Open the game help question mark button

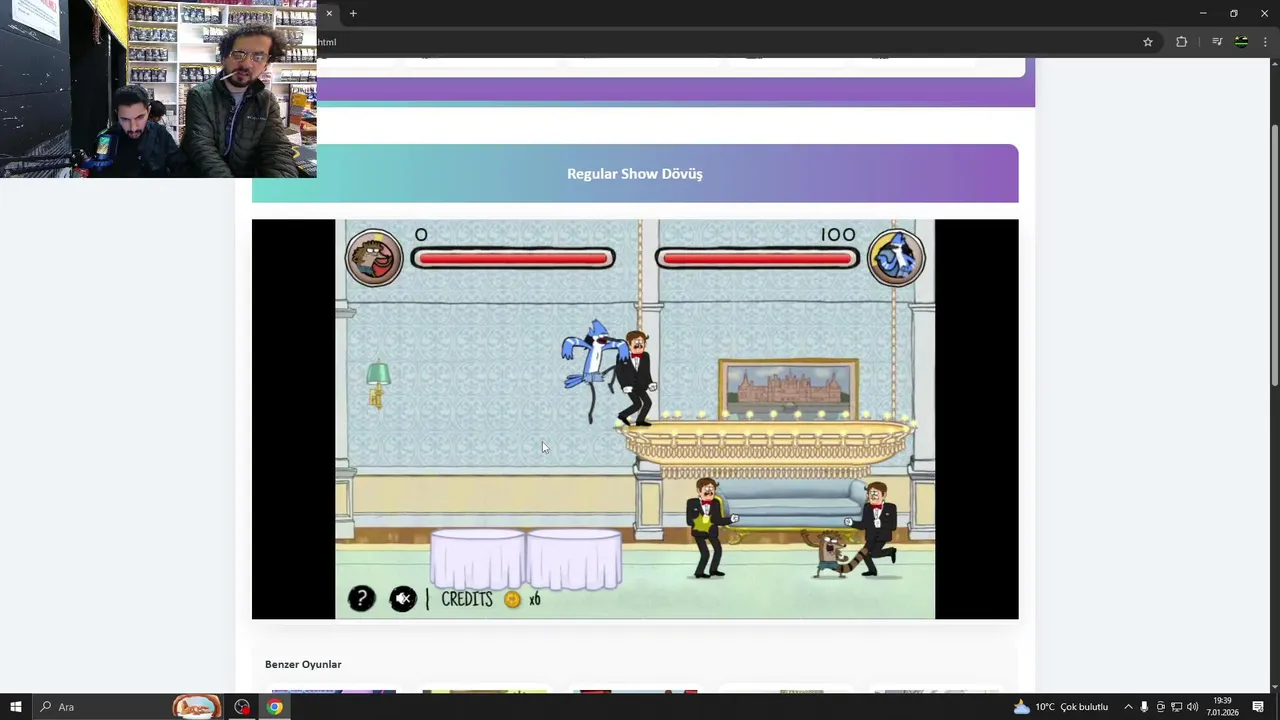pyautogui.click(x=361, y=598)
